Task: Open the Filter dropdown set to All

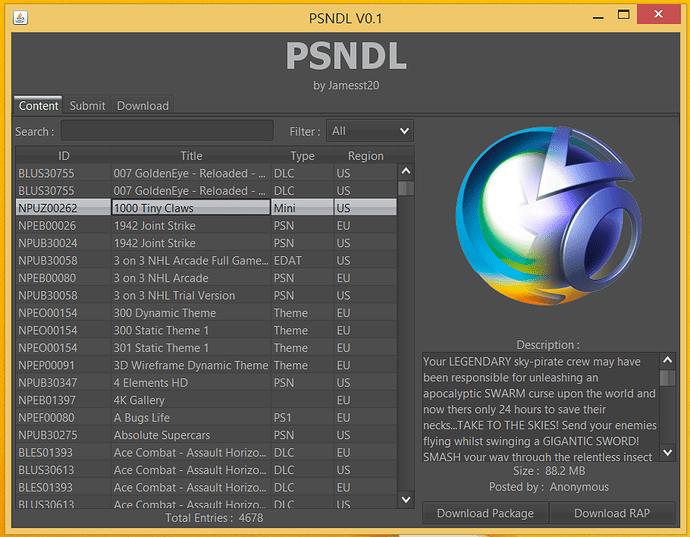Action: pyautogui.click(x=370, y=131)
